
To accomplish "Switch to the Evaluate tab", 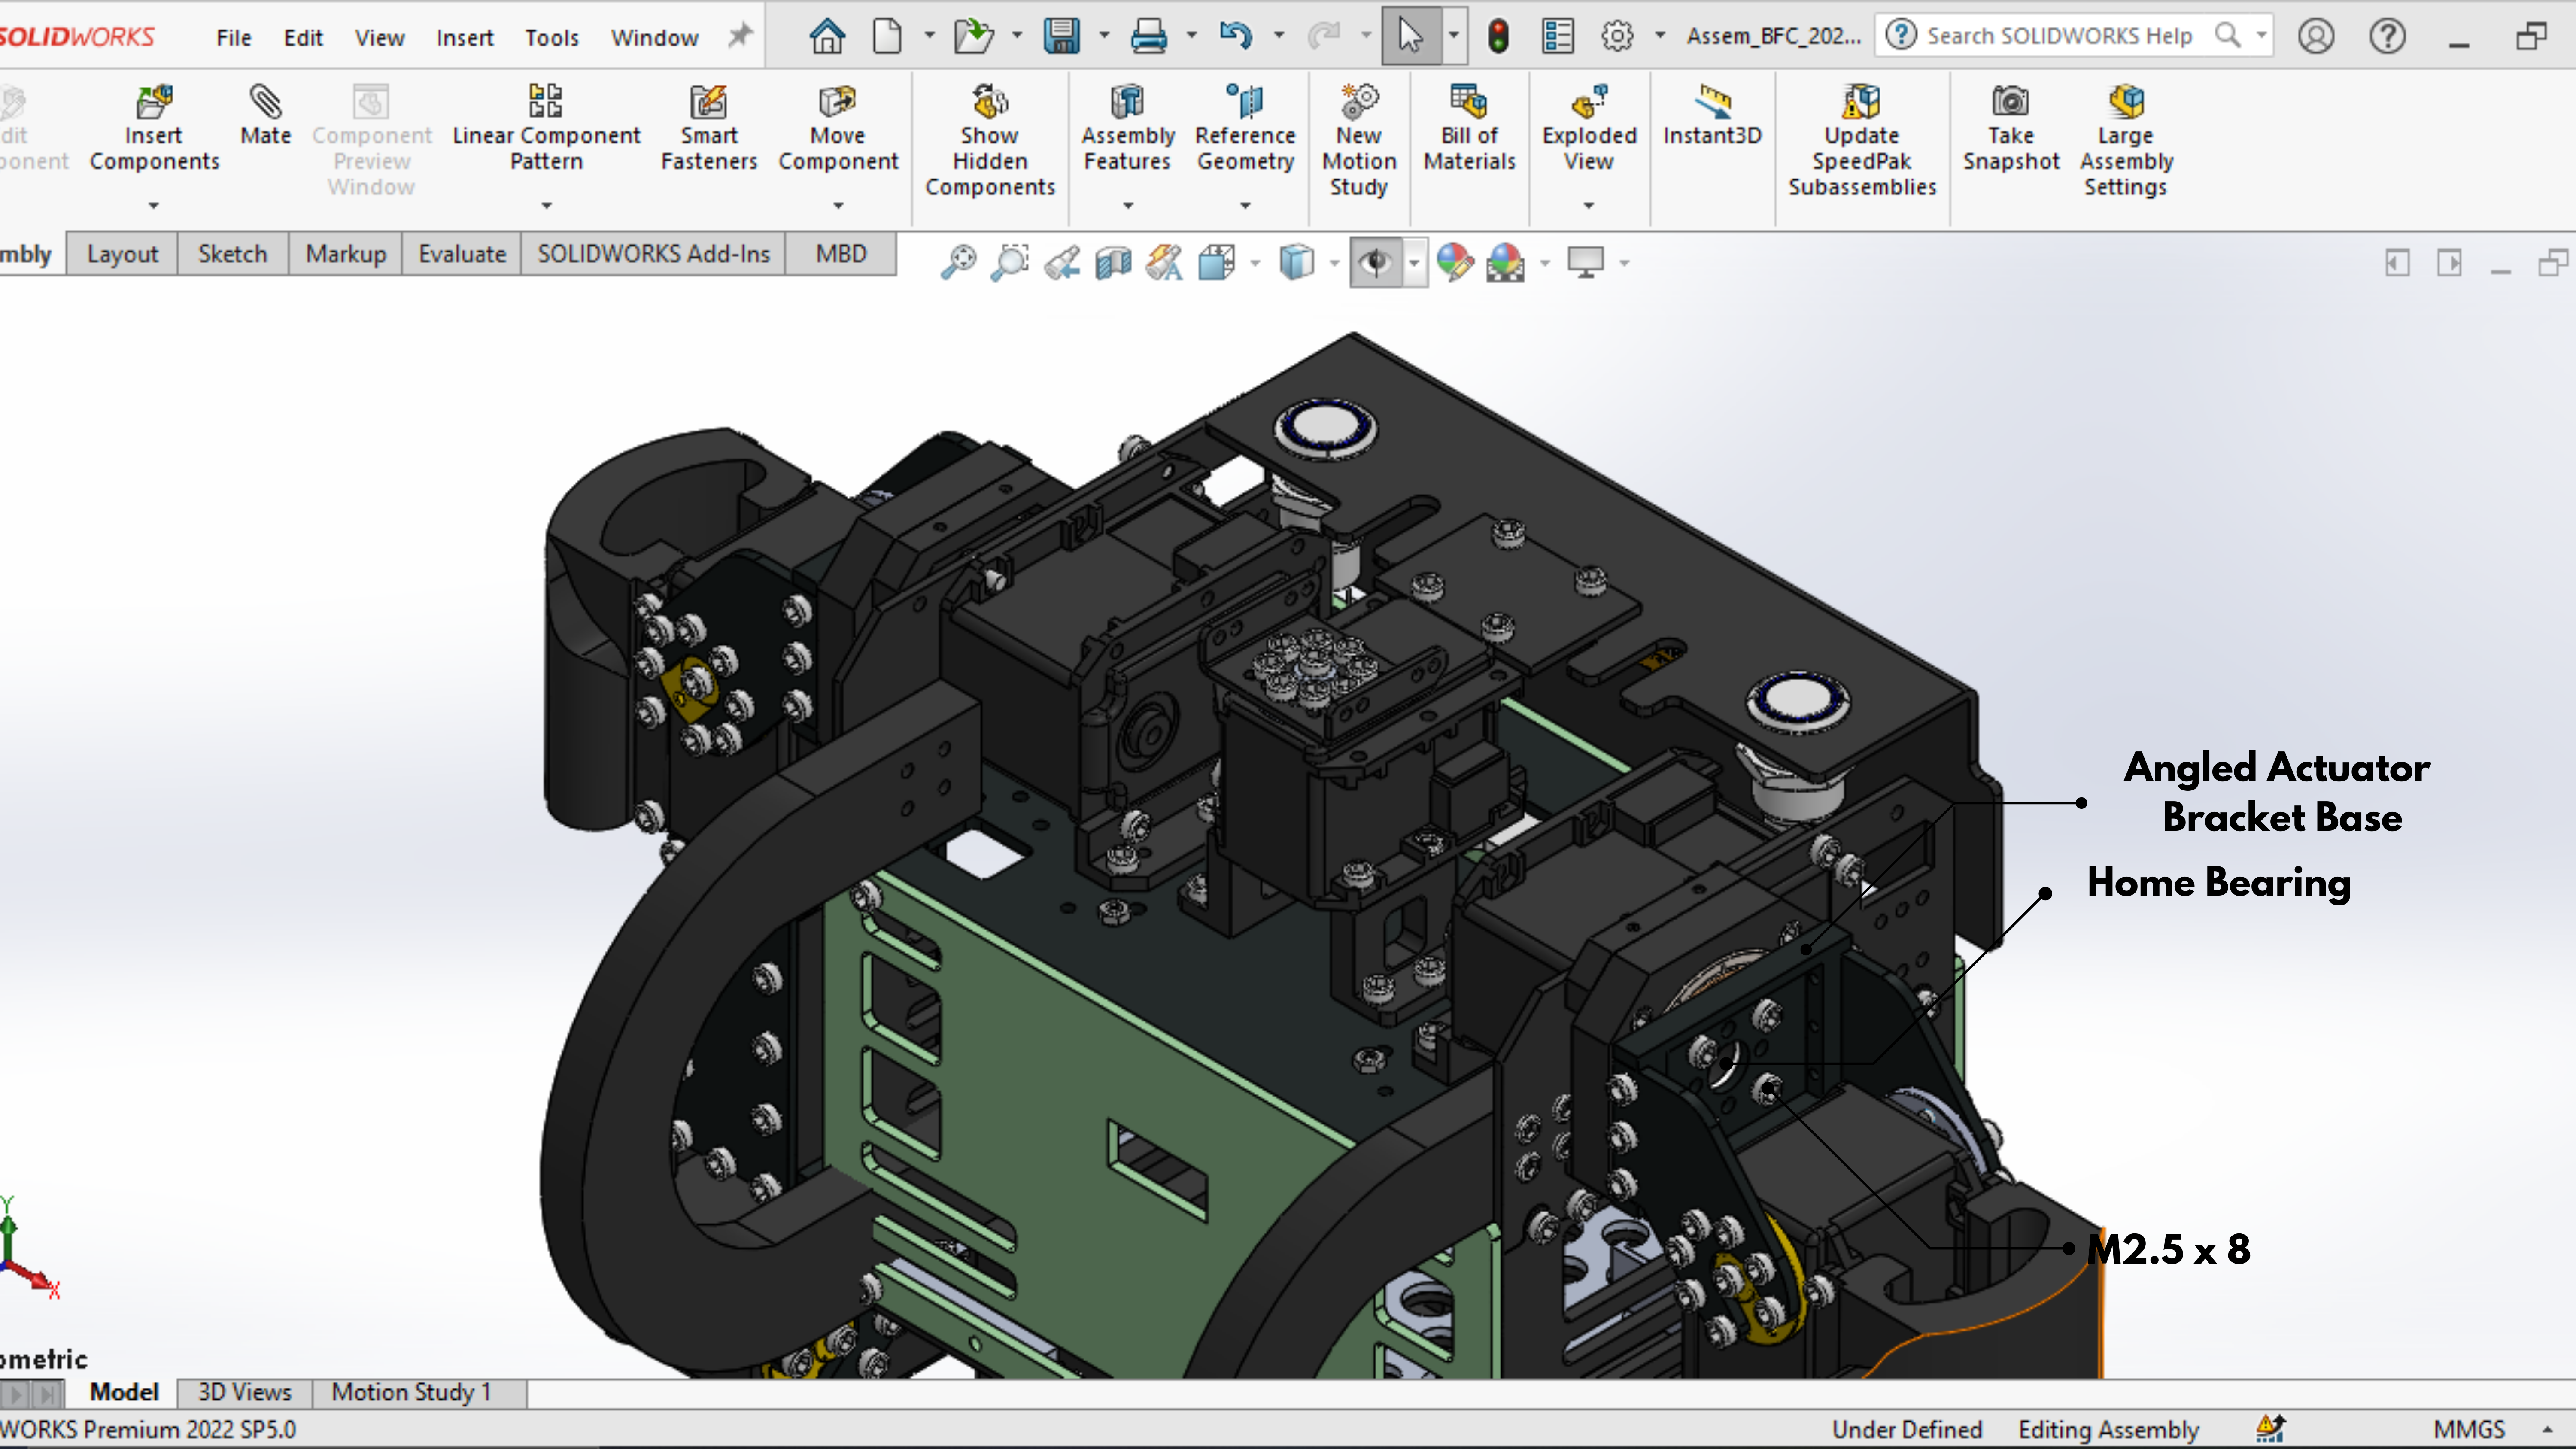I will [462, 254].
